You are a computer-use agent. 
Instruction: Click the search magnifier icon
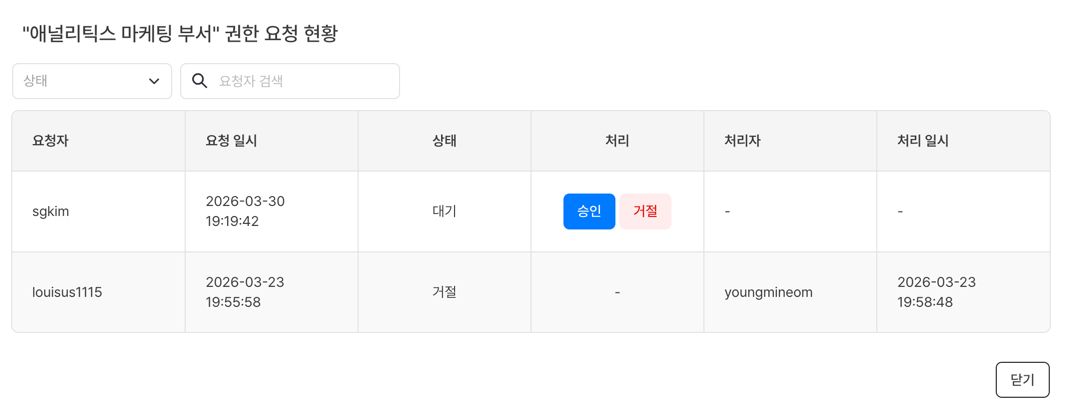point(200,81)
